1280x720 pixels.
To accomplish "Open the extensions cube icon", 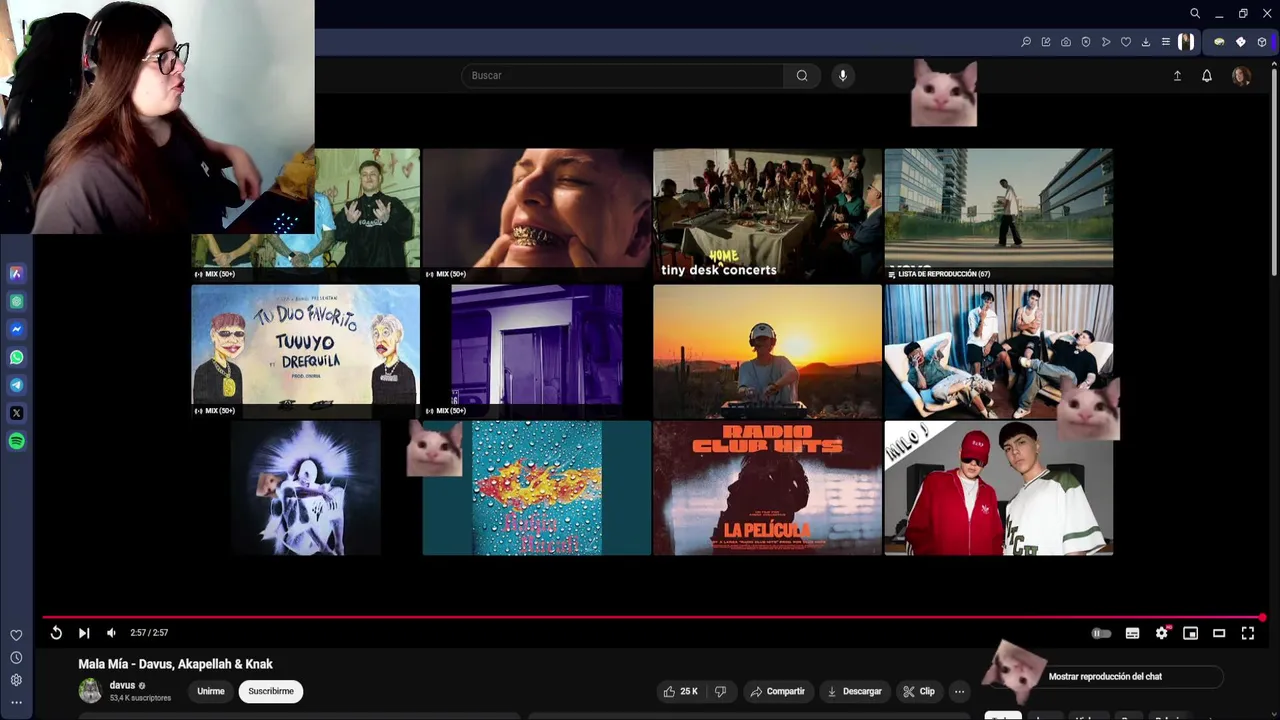I will coord(1262,42).
